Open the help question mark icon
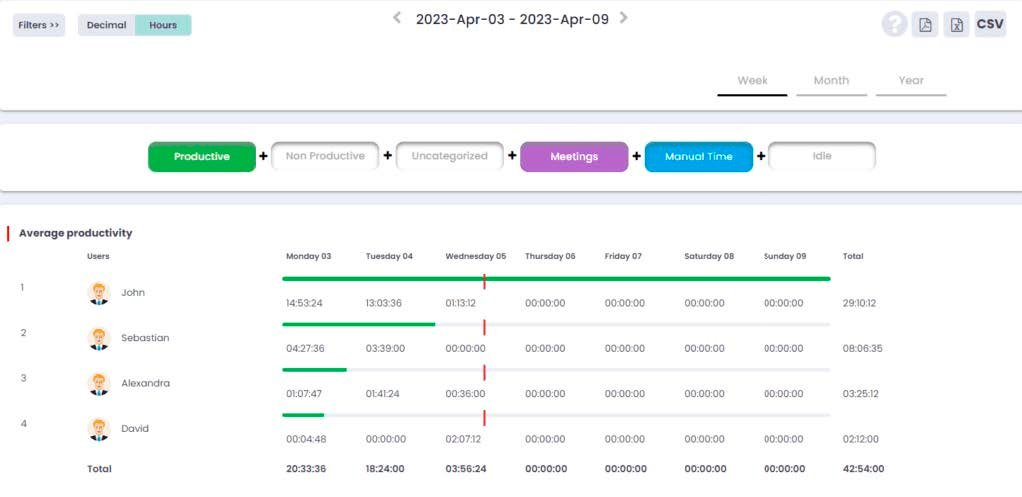This screenshot has height=497, width=1022. [x=894, y=25]
